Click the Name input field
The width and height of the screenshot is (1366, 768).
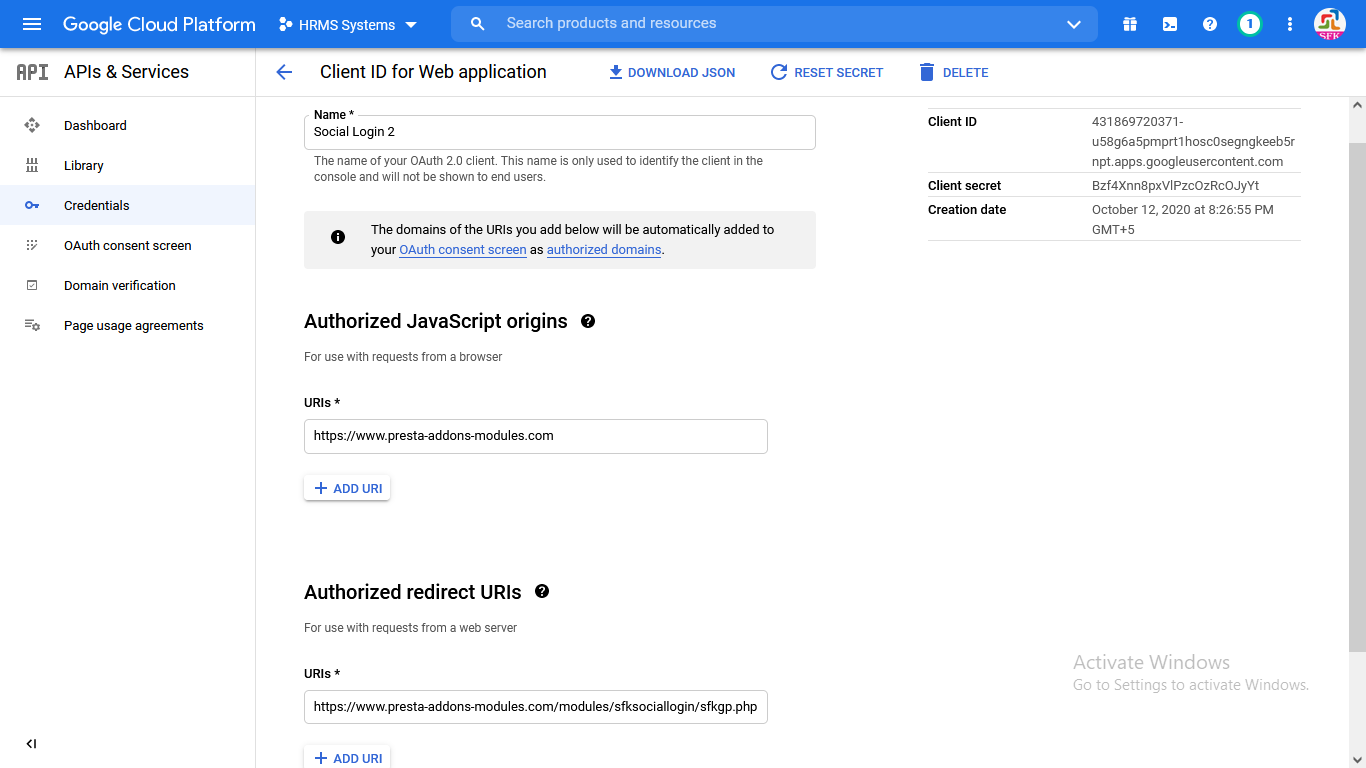tap(560, 132)
